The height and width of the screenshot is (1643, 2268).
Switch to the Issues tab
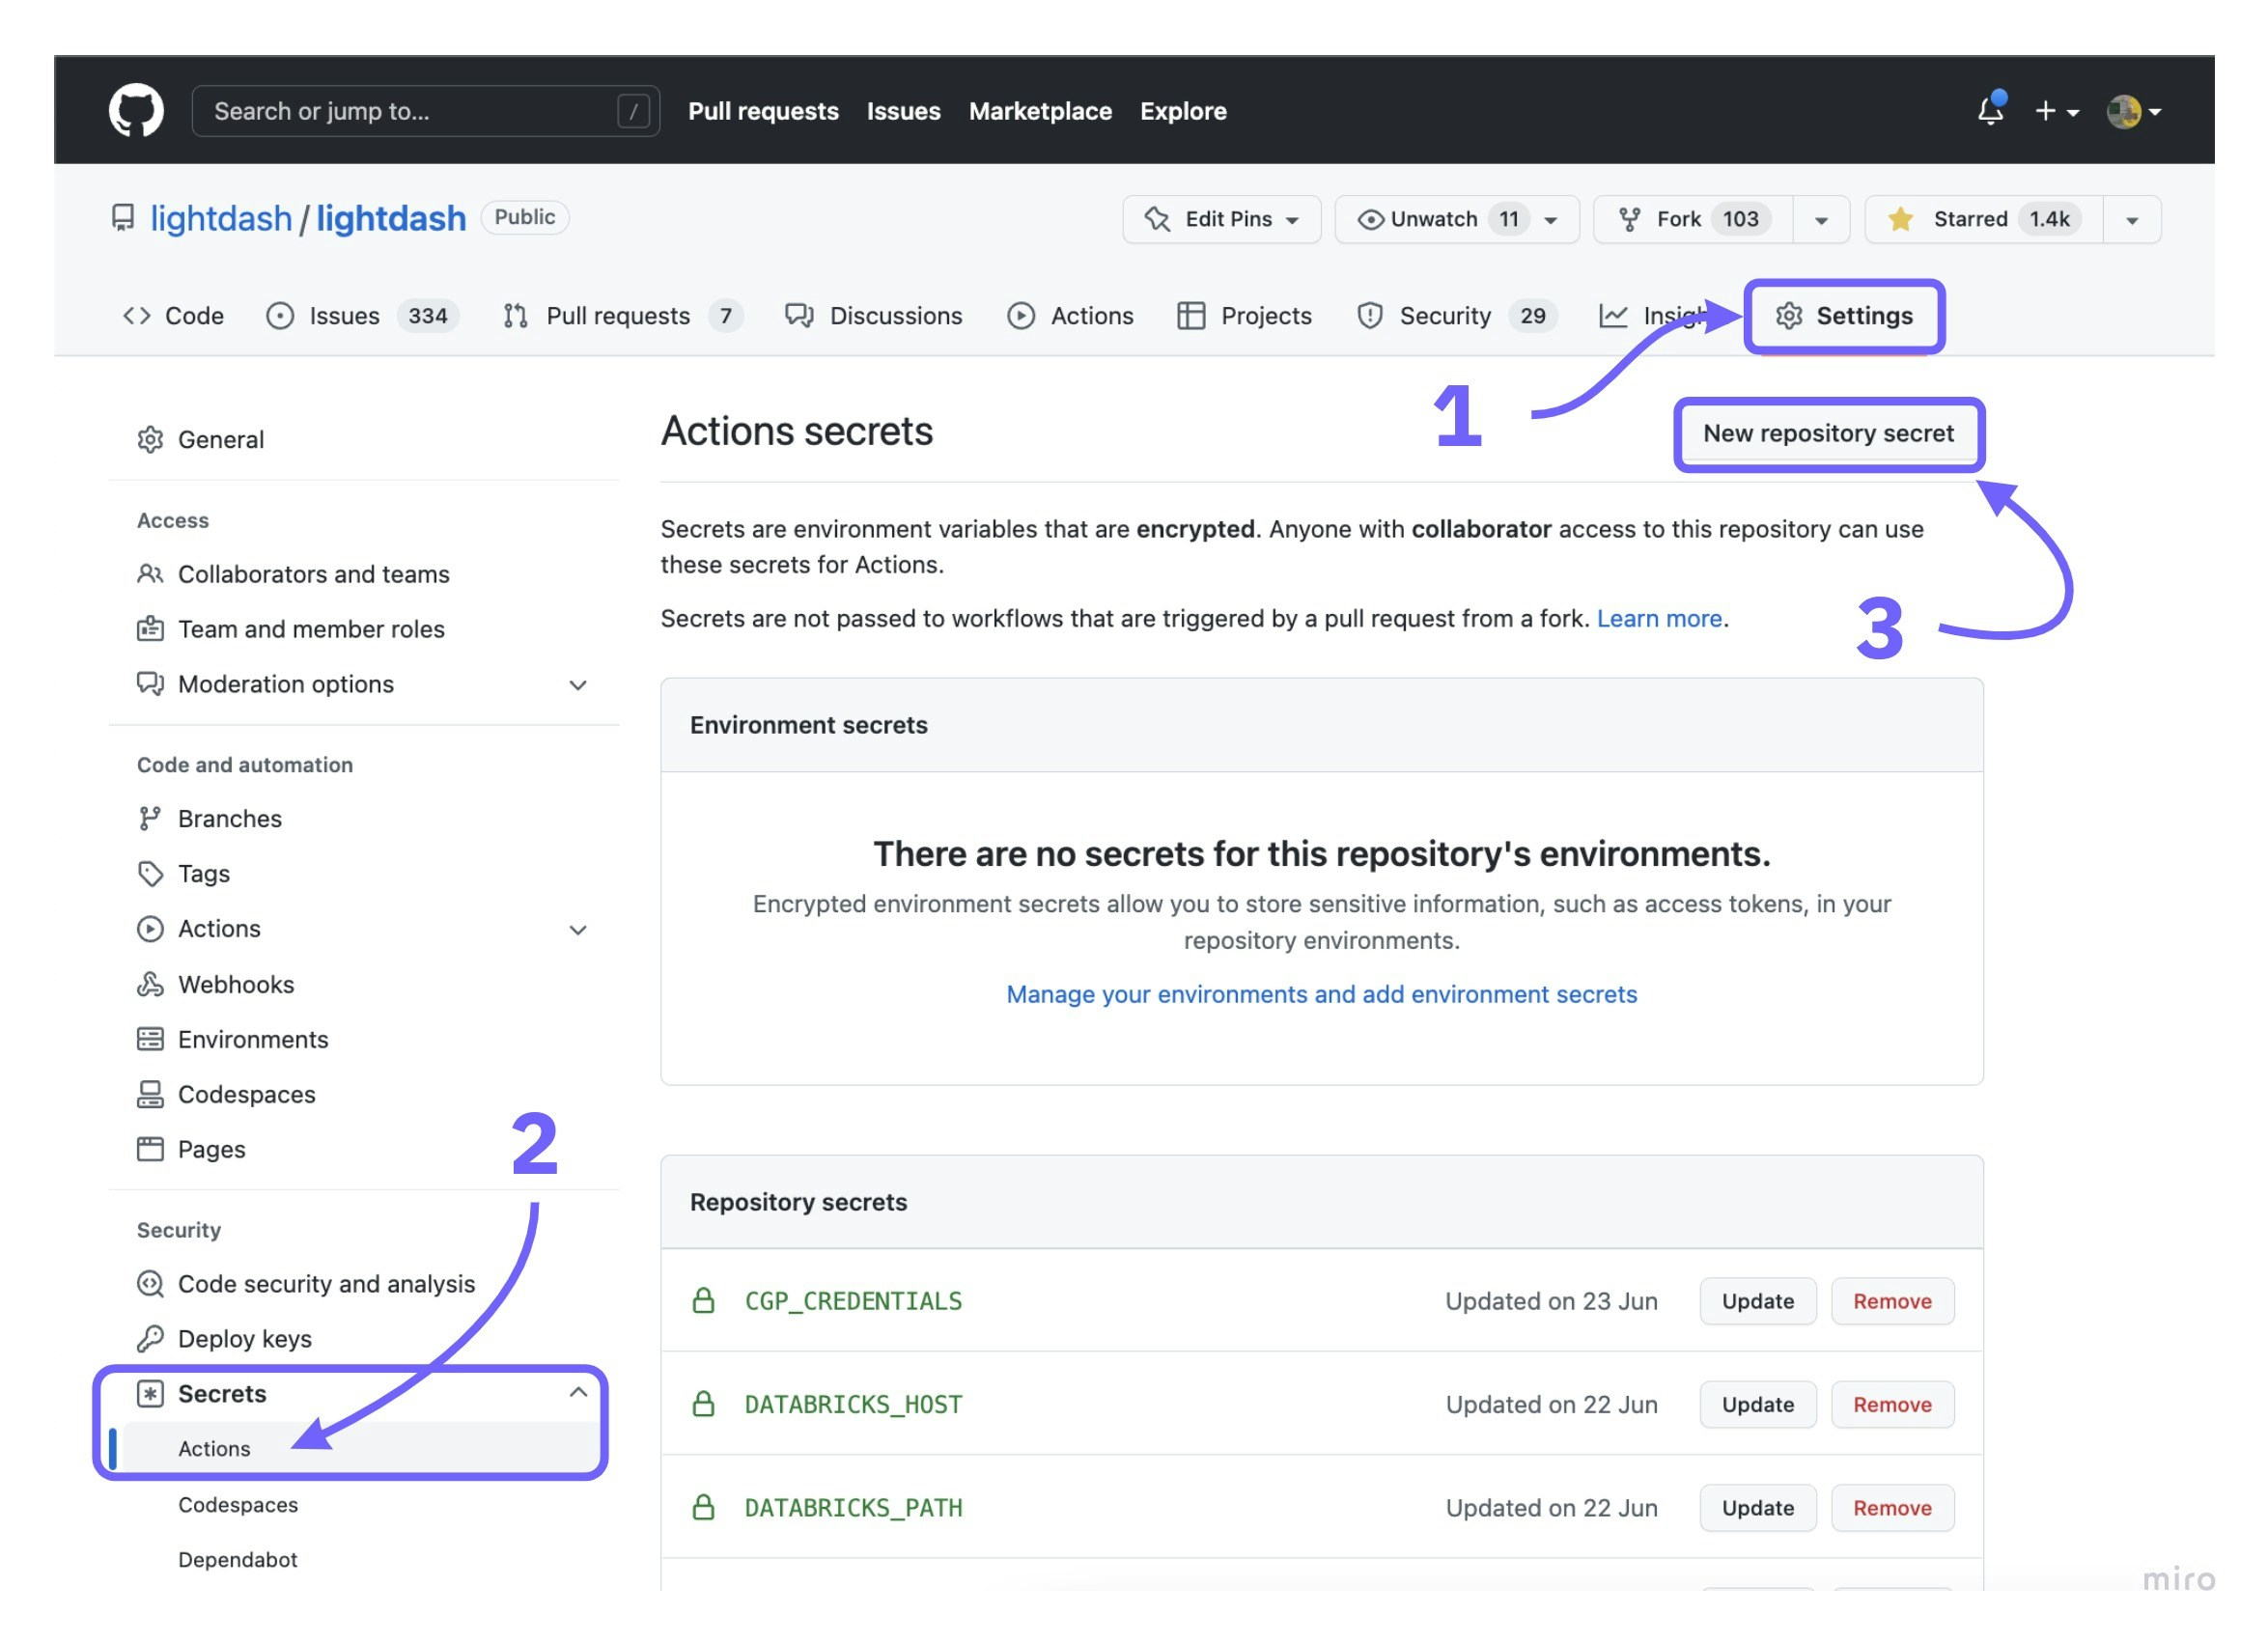pyautogui.click(x=343, y=316)
